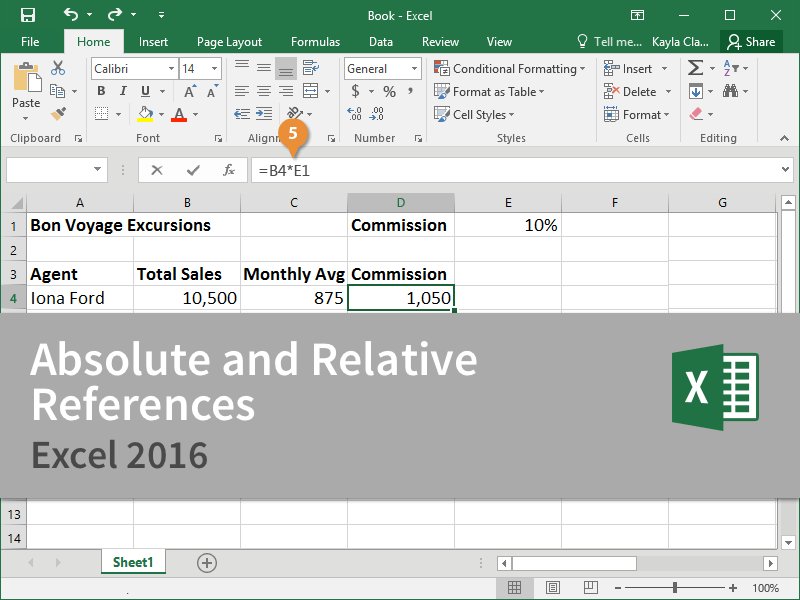Screen dimensions: 800x600
Task: Click the Insert Function fx button
Action: click(229, 170)
